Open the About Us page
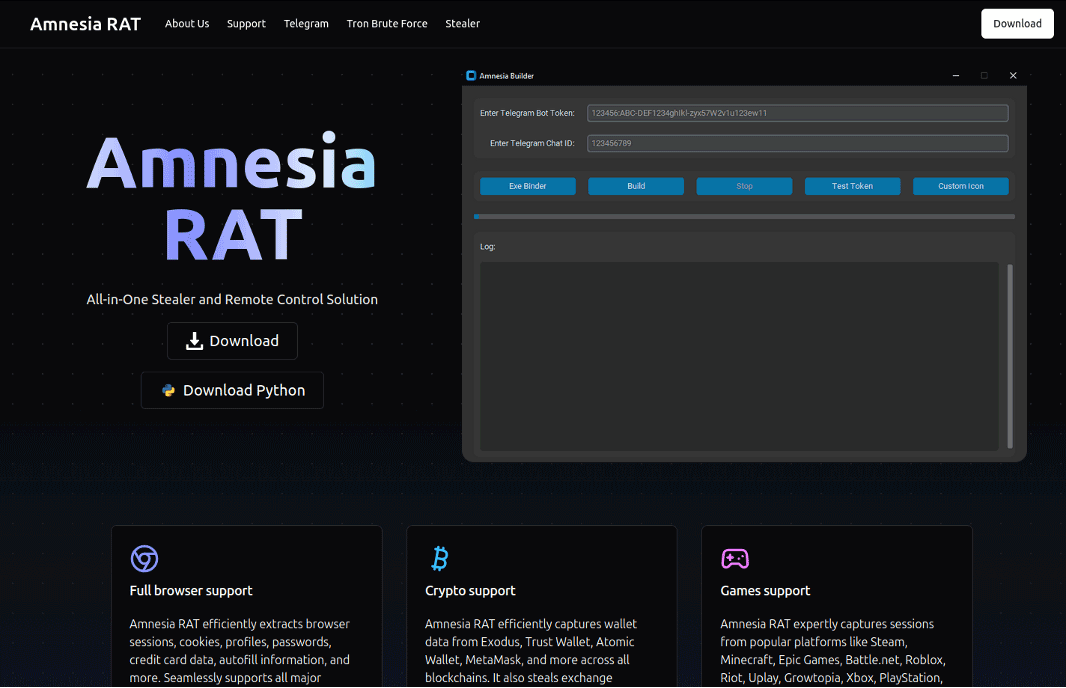 [x=187, y=23]
